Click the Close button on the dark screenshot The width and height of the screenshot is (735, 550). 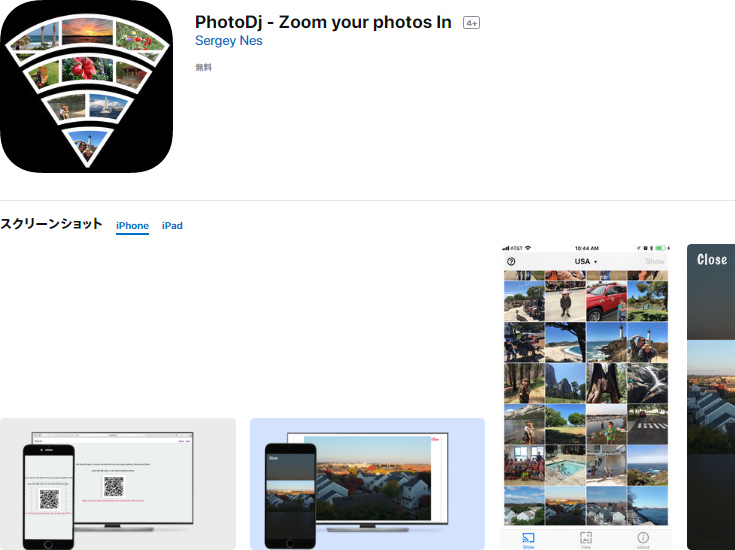pyautogui.click(x=712, y=260)
